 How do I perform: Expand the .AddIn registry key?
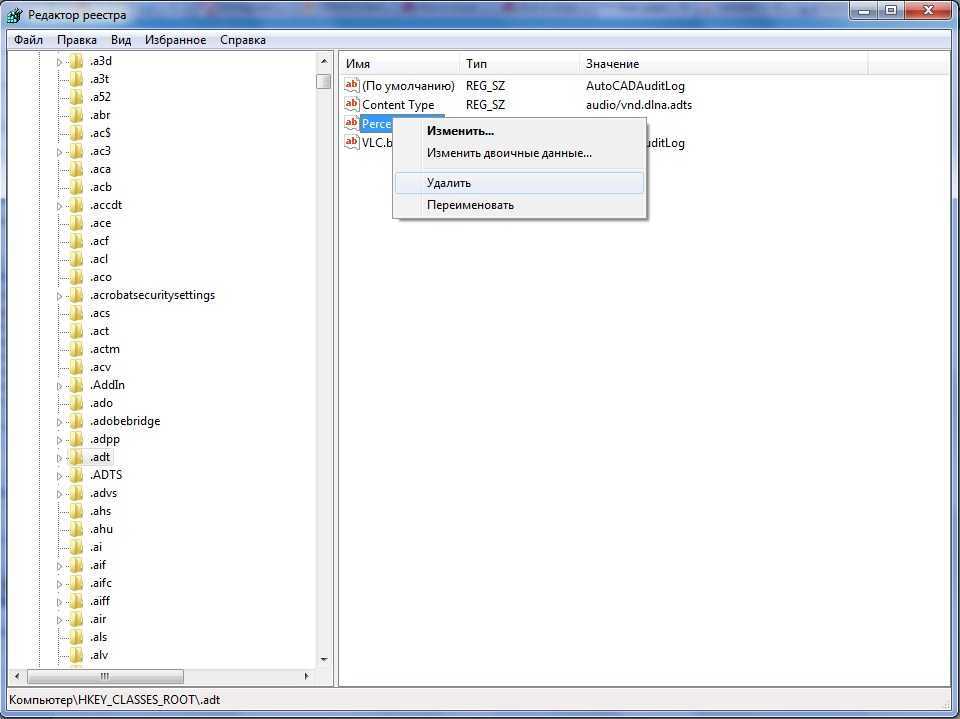tap(59, 386)
